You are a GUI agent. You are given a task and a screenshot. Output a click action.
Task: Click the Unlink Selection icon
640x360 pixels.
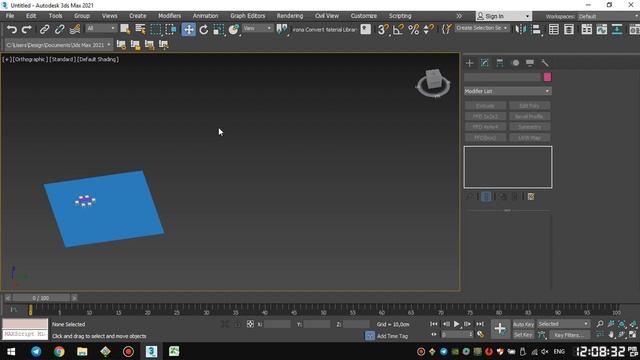click(x=60, y=29)
